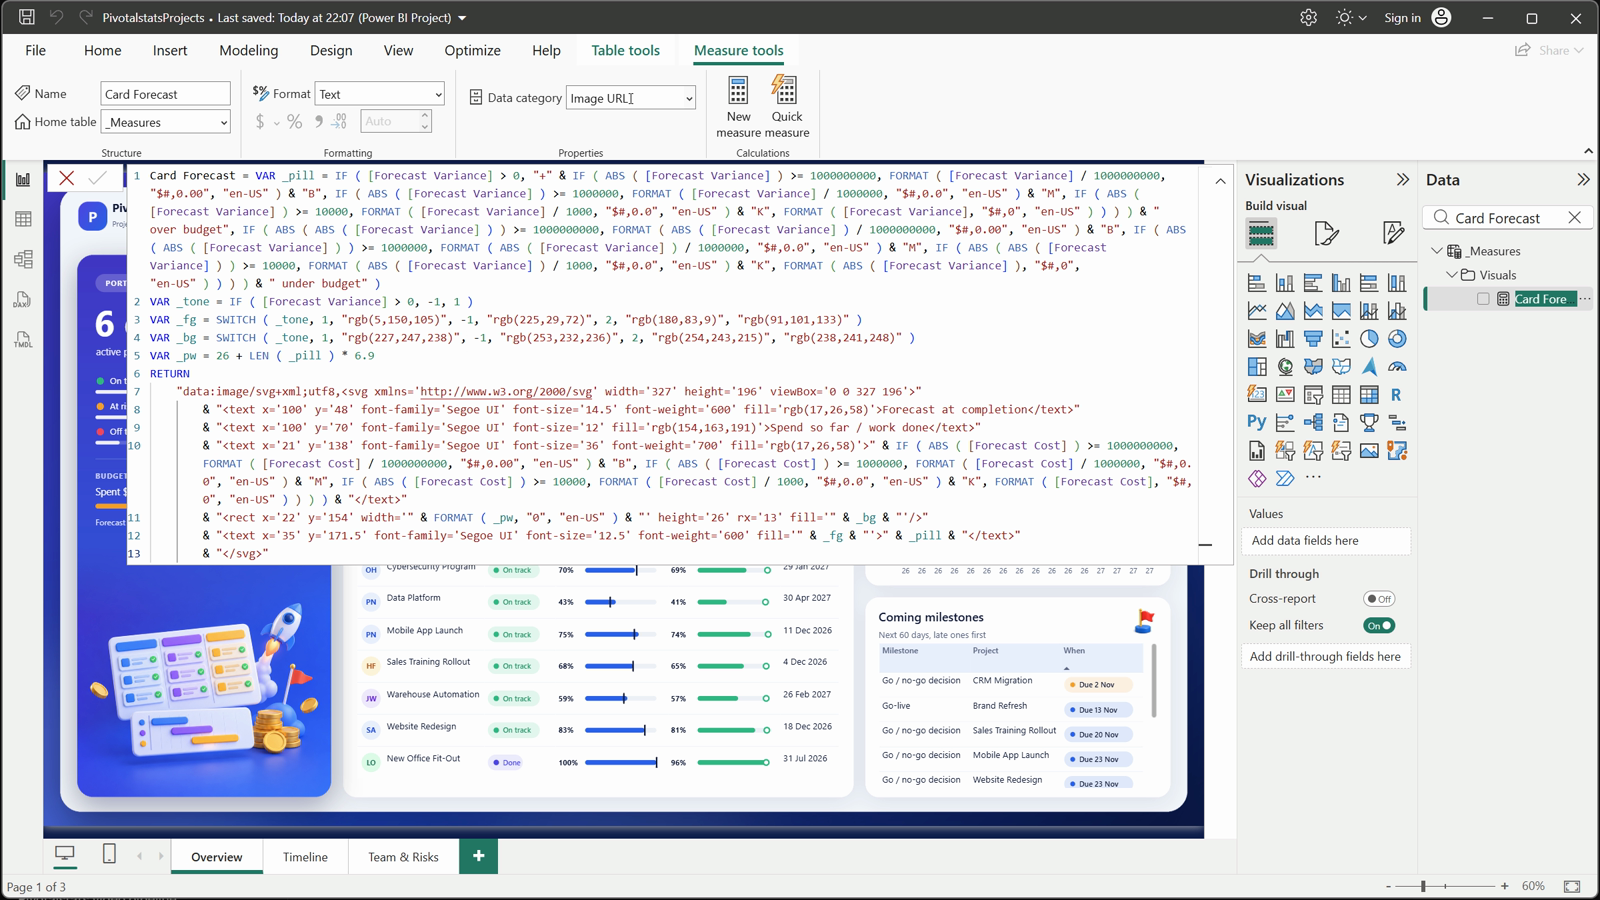
Task: Select the Line chart visual
Action: (x=1257, y=311)
